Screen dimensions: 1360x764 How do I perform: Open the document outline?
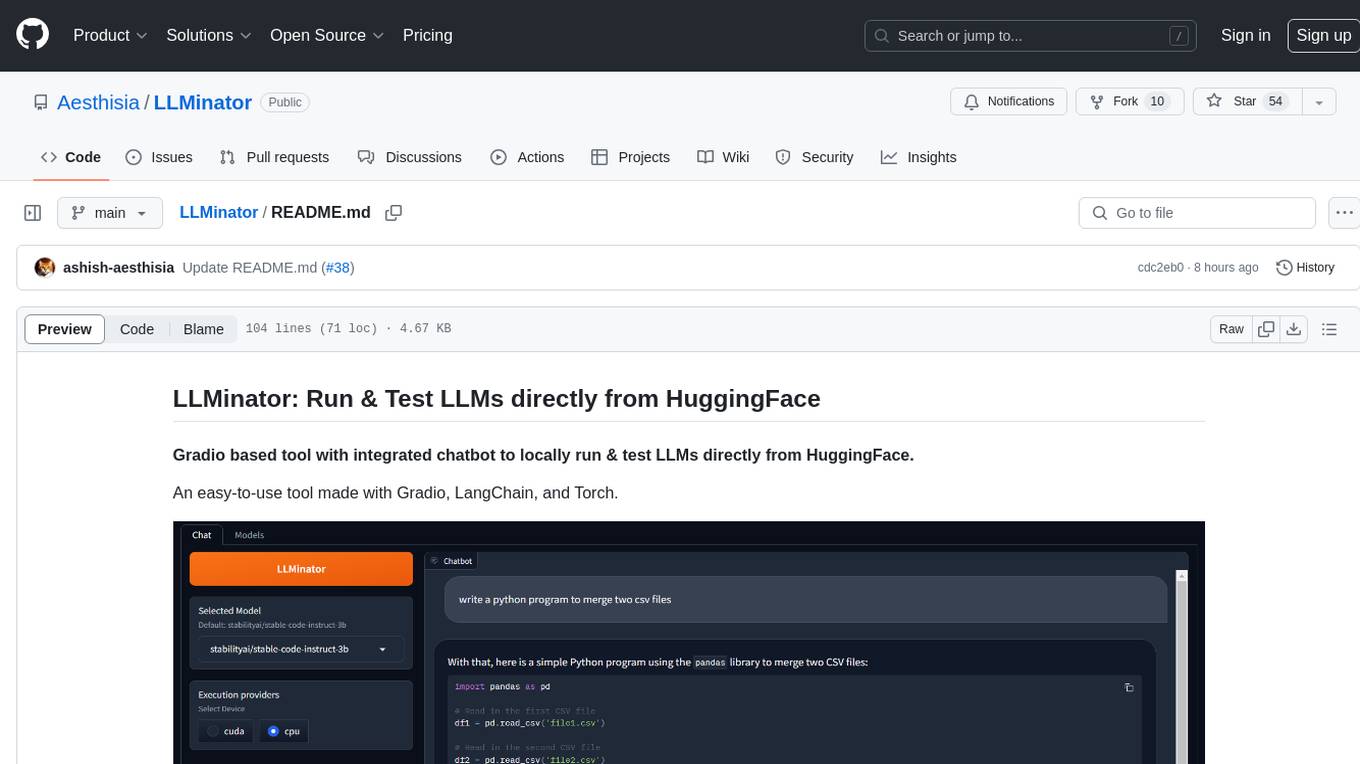(1329, 329)
